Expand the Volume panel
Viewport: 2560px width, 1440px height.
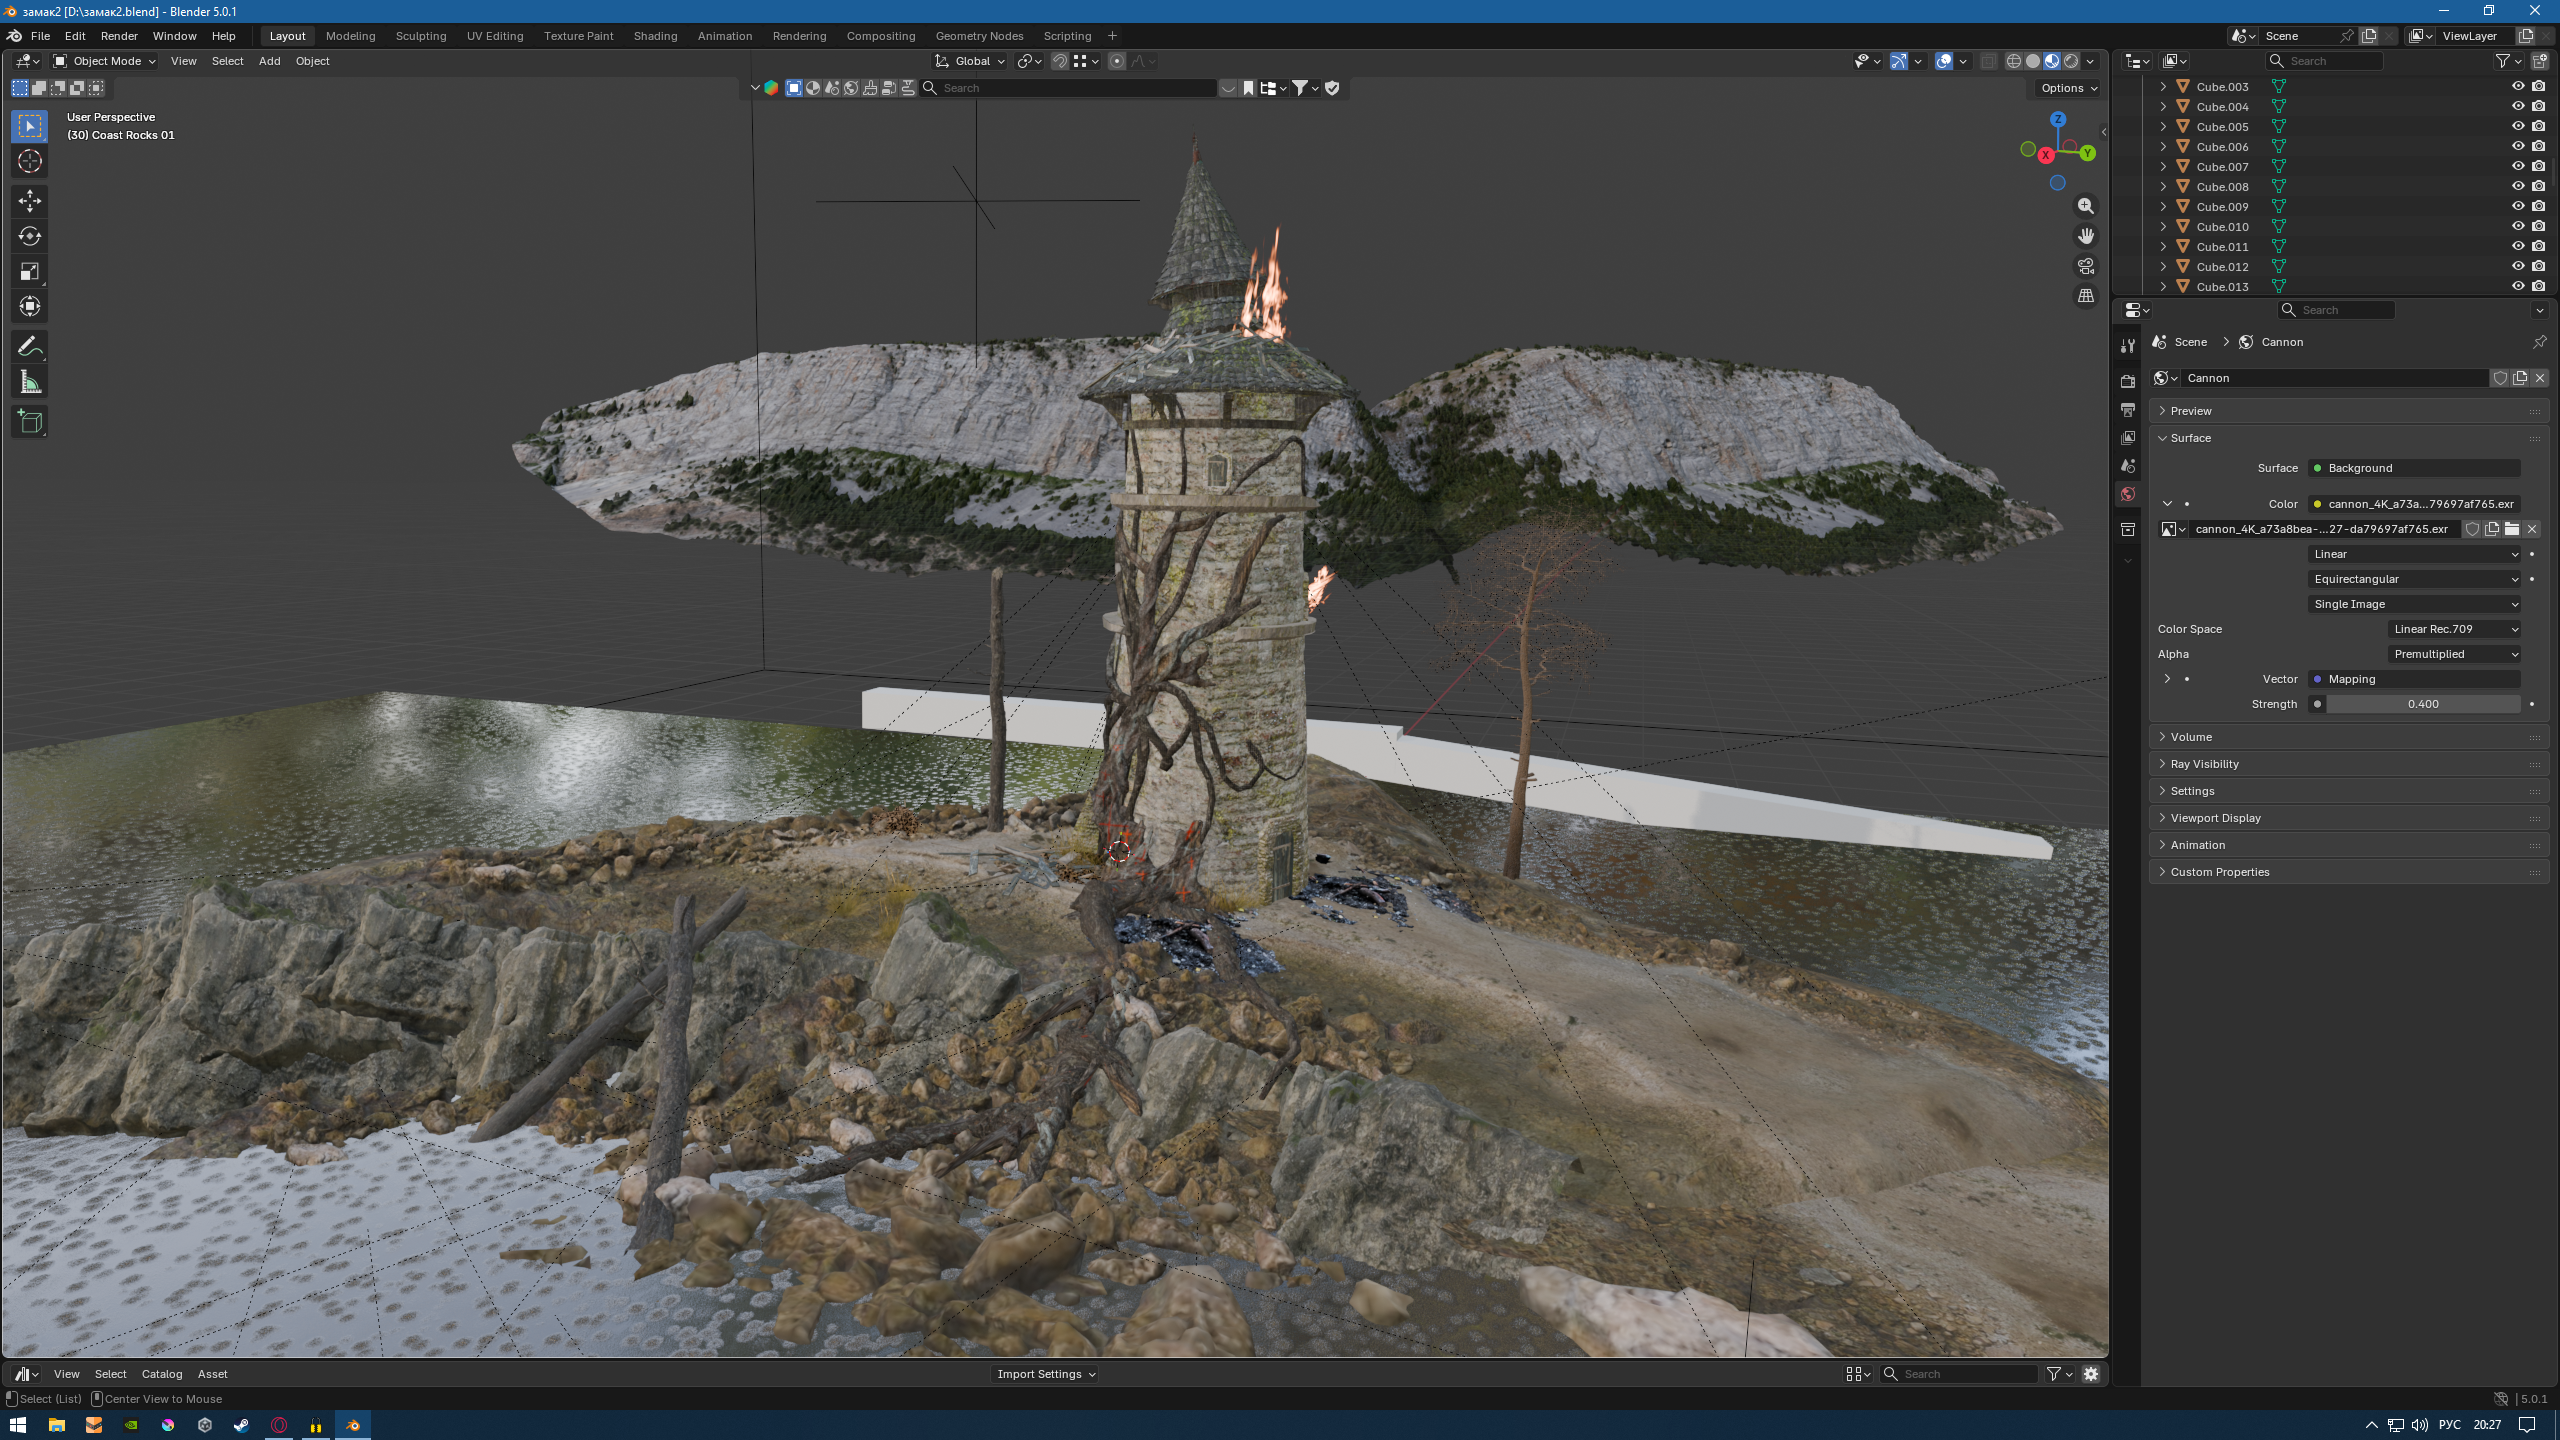pyautogui.click(x=2348, y=737)
